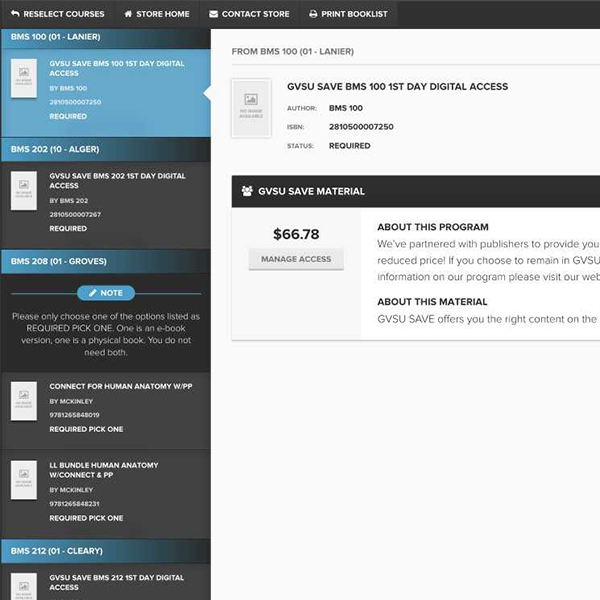The image size is (600, 600).
Task: Click the $66.78 price
Action: point(296,234)
